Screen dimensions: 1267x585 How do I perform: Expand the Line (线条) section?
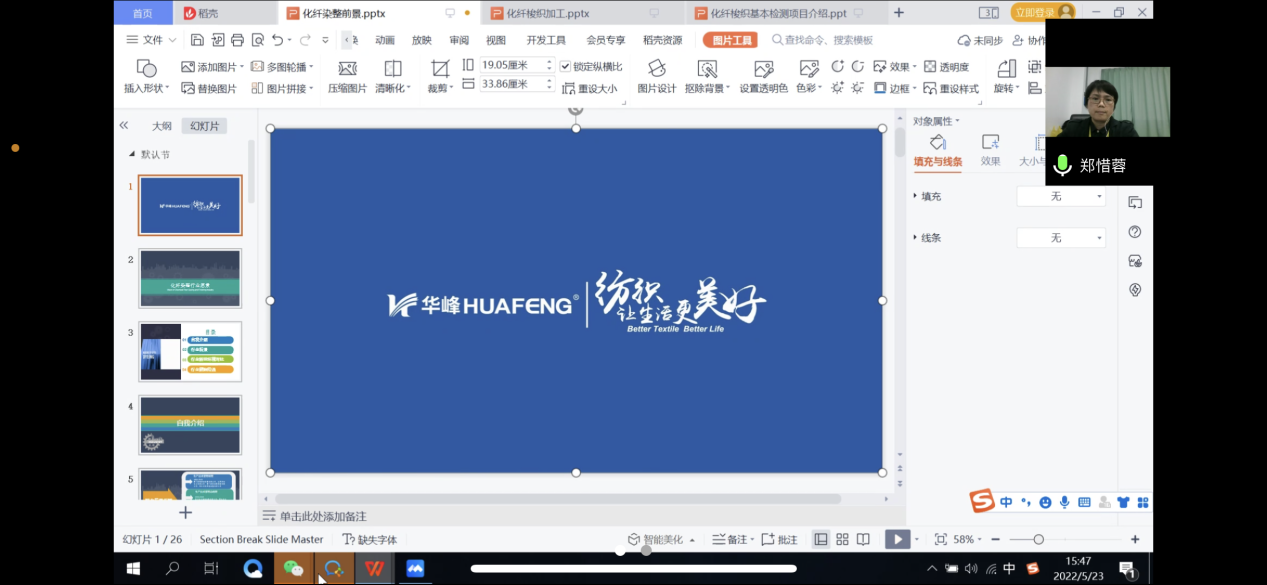(x=915, y=238)
